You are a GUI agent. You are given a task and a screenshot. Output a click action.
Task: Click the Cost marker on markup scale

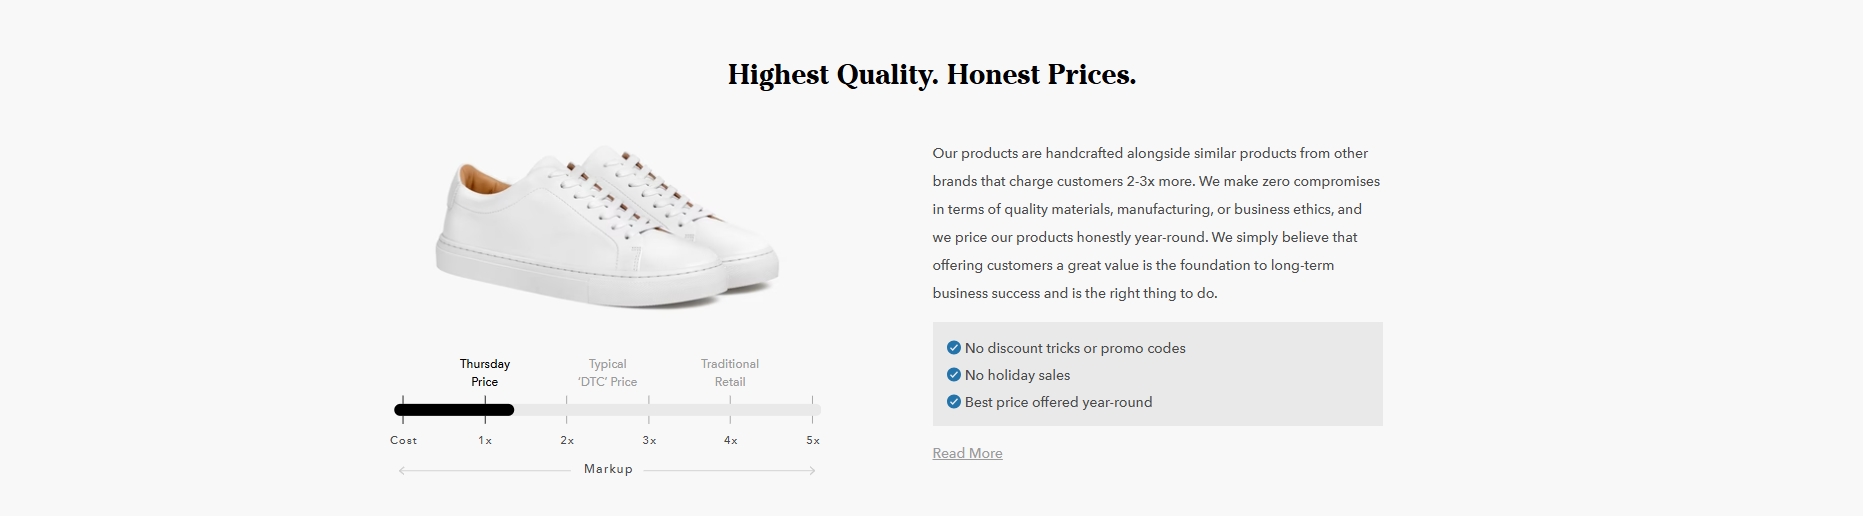(x=403, y=440)
